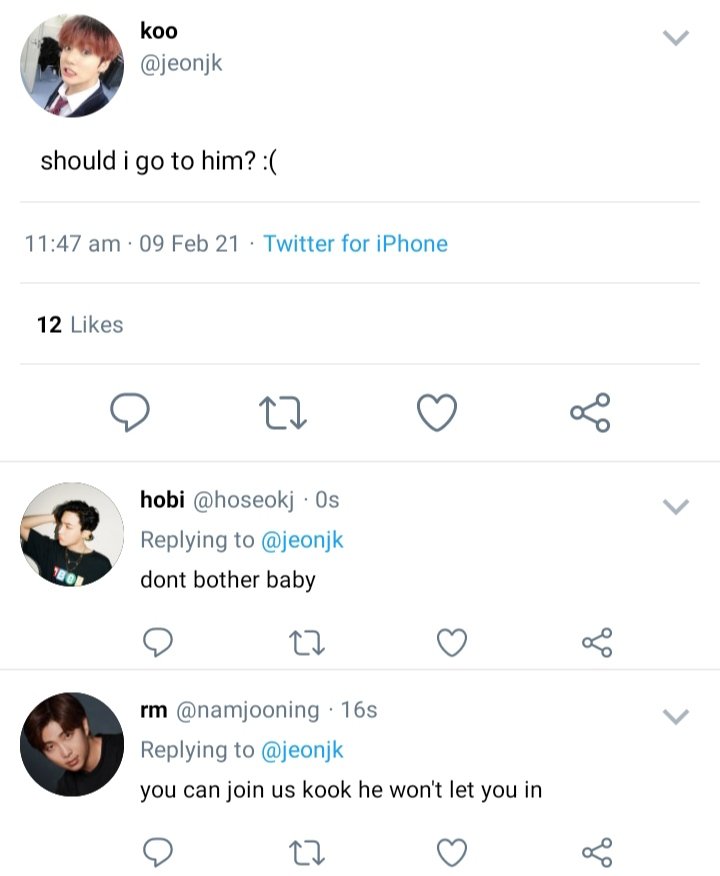Like koo's tweet with heart icon
The height and width of the screenshot is (876, 720).
tap(437, 413)
